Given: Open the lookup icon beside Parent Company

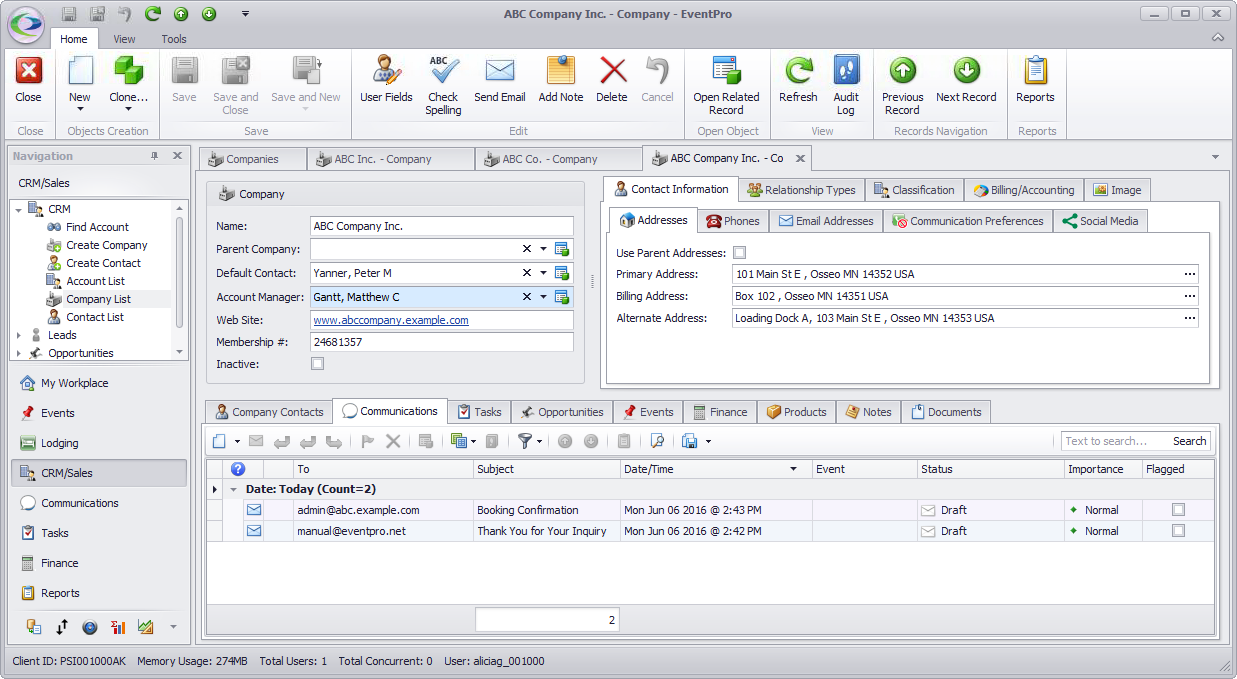Looking at the screenshot, I should tap(562, 249).
